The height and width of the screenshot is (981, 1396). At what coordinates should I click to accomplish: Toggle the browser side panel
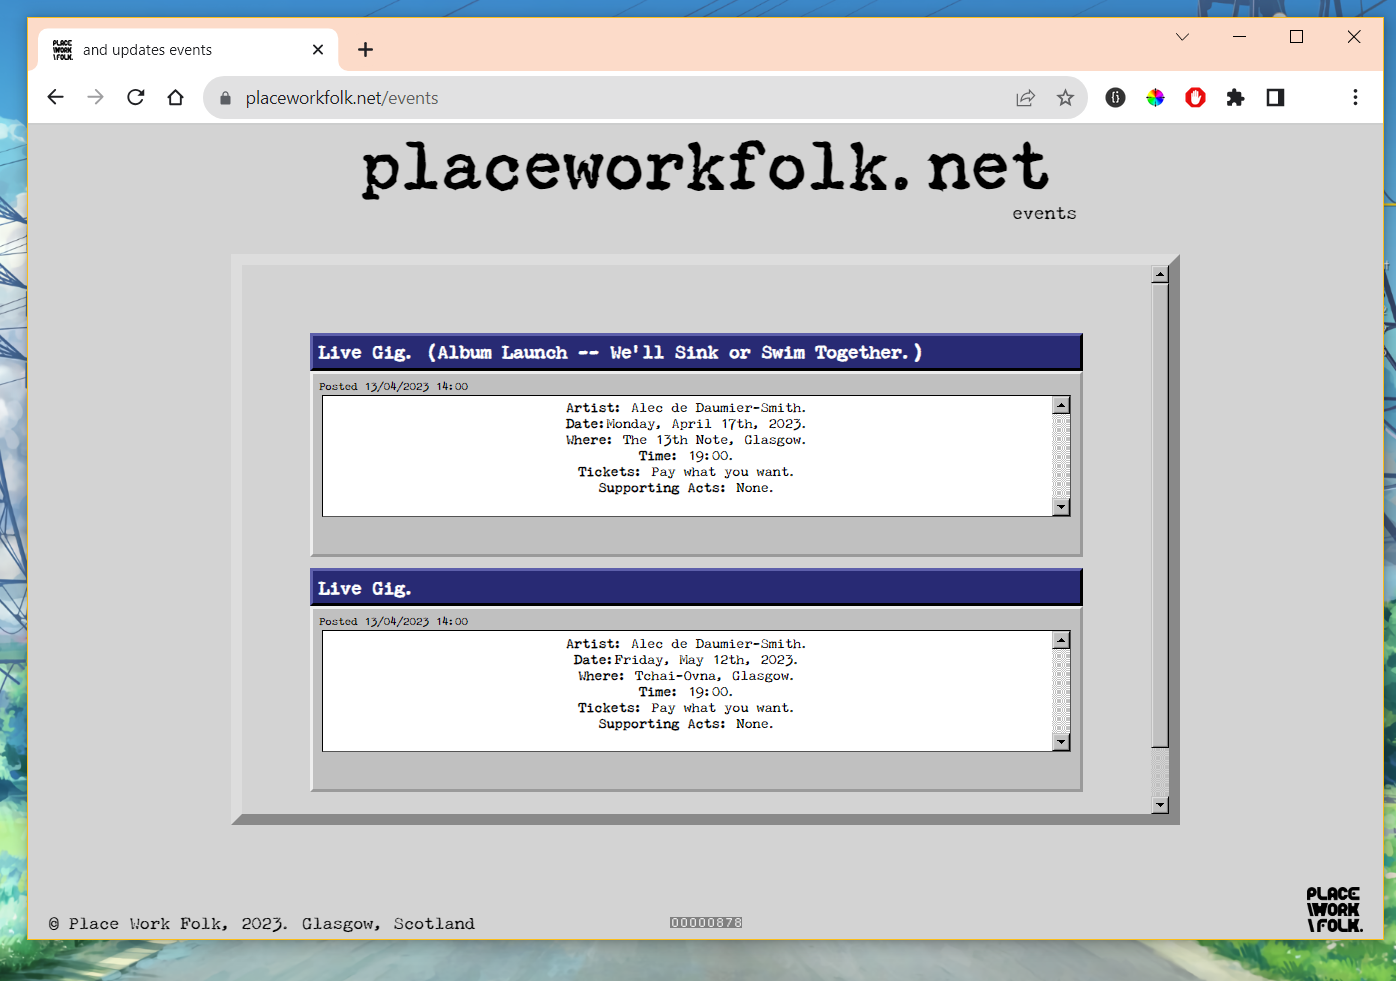tap(1275, 97)
